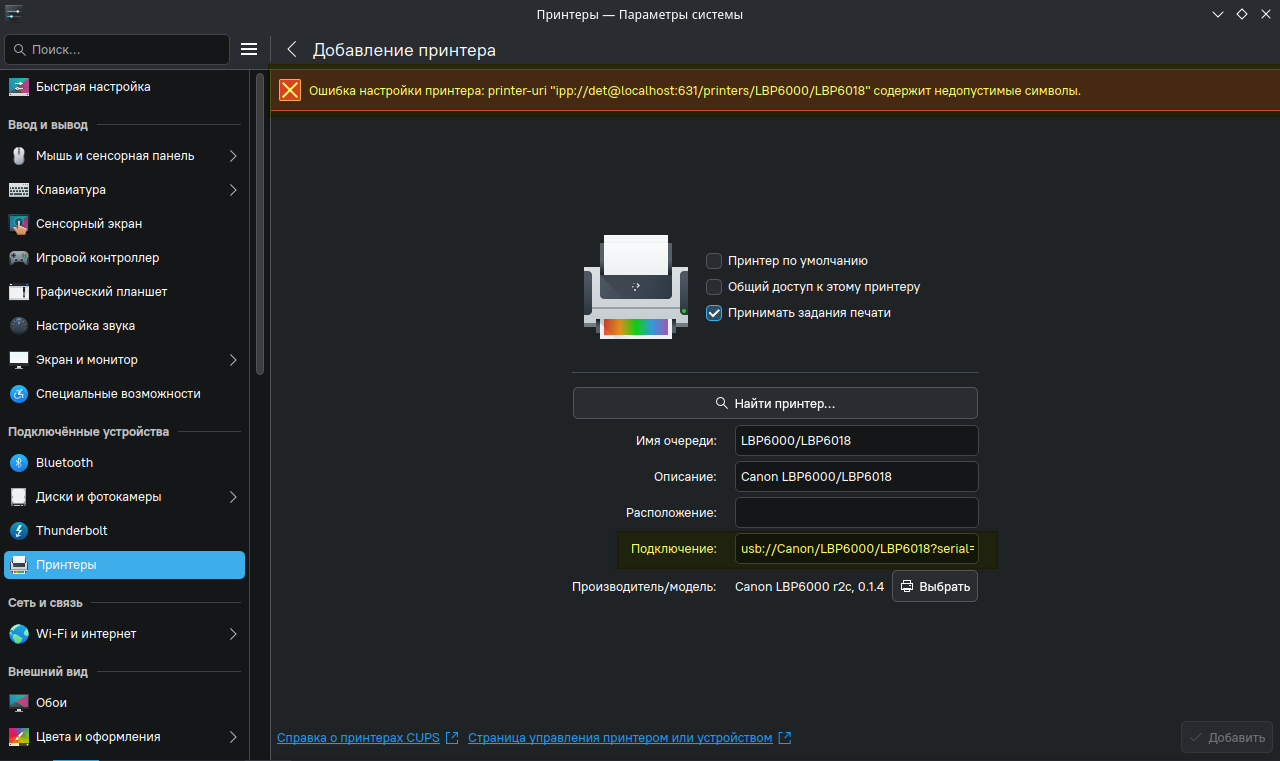Select Графический планшет in sidebar
Image resolution: width=1280 pixels, height=761 pixels.
click(125, 292)
